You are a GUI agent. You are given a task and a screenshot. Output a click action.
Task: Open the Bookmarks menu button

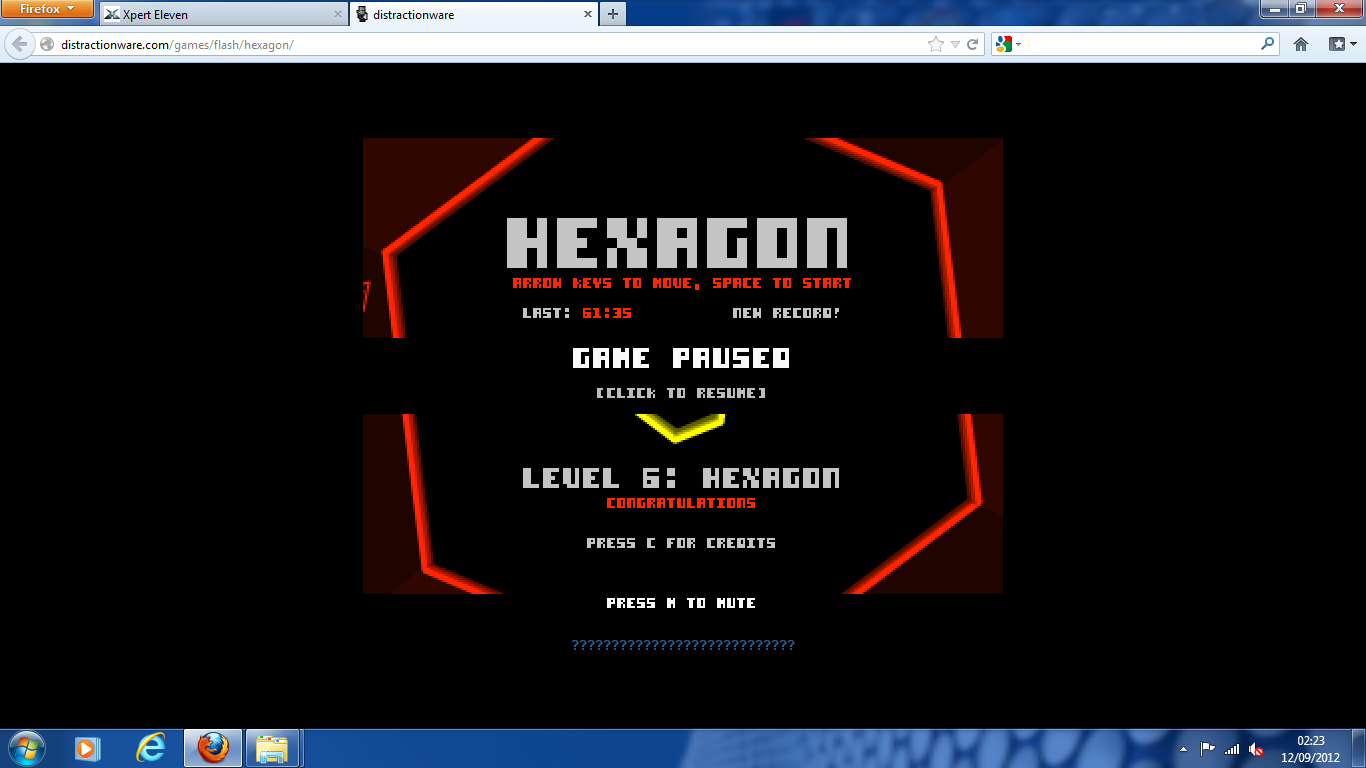pos(1341,45)
